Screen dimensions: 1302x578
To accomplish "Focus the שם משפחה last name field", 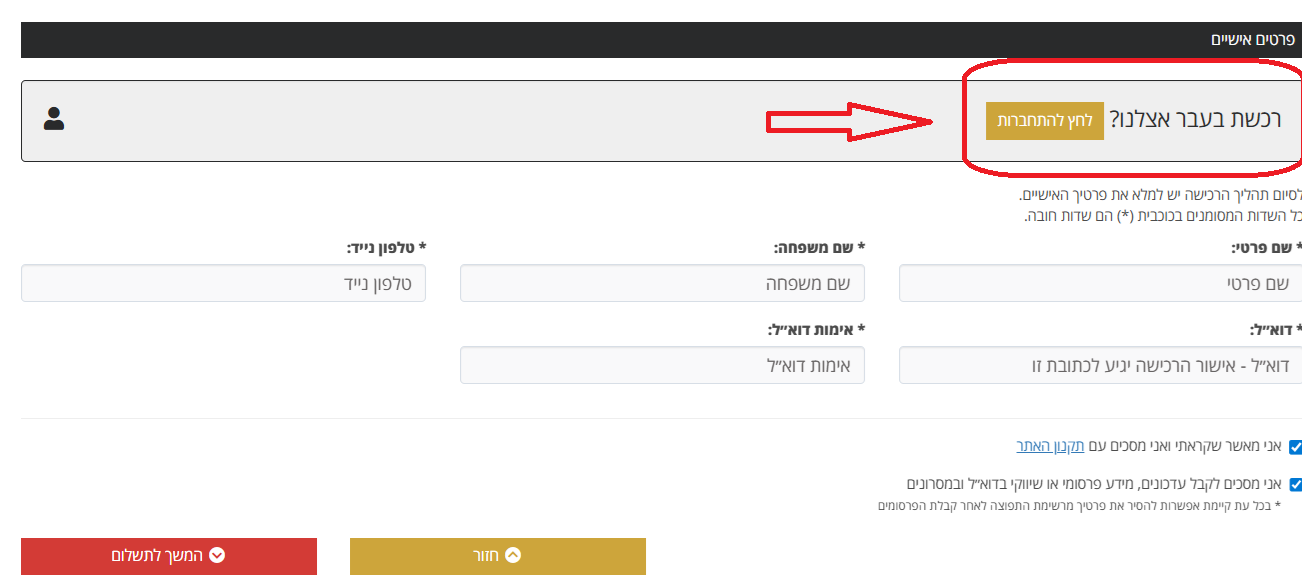I will coord(662,284).
